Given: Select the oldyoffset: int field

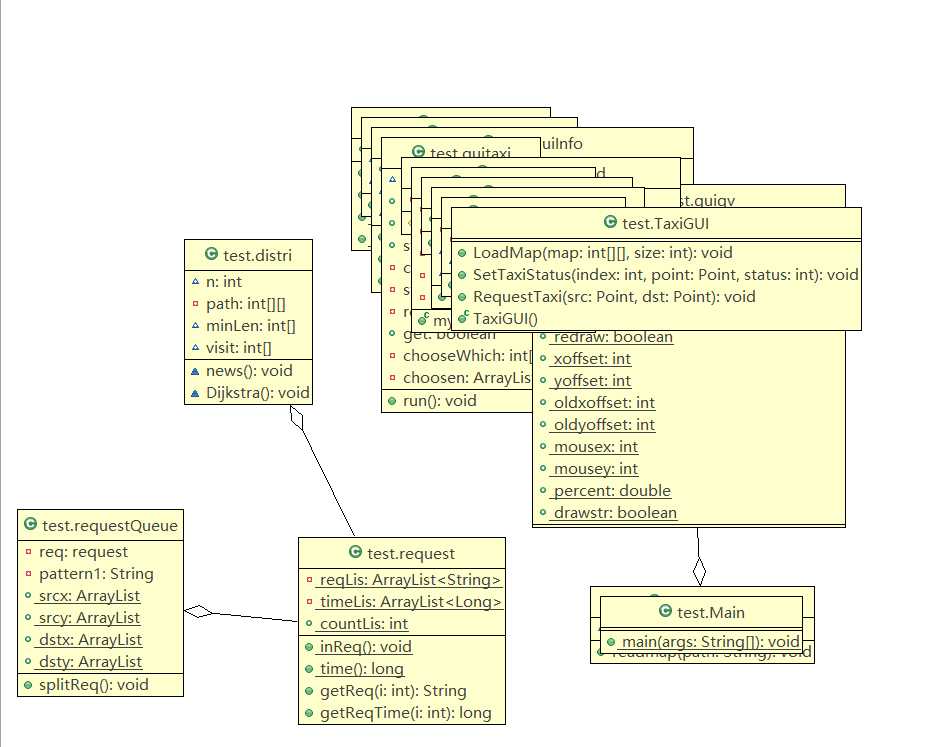Looking at the screenshot, I should 604,425.
